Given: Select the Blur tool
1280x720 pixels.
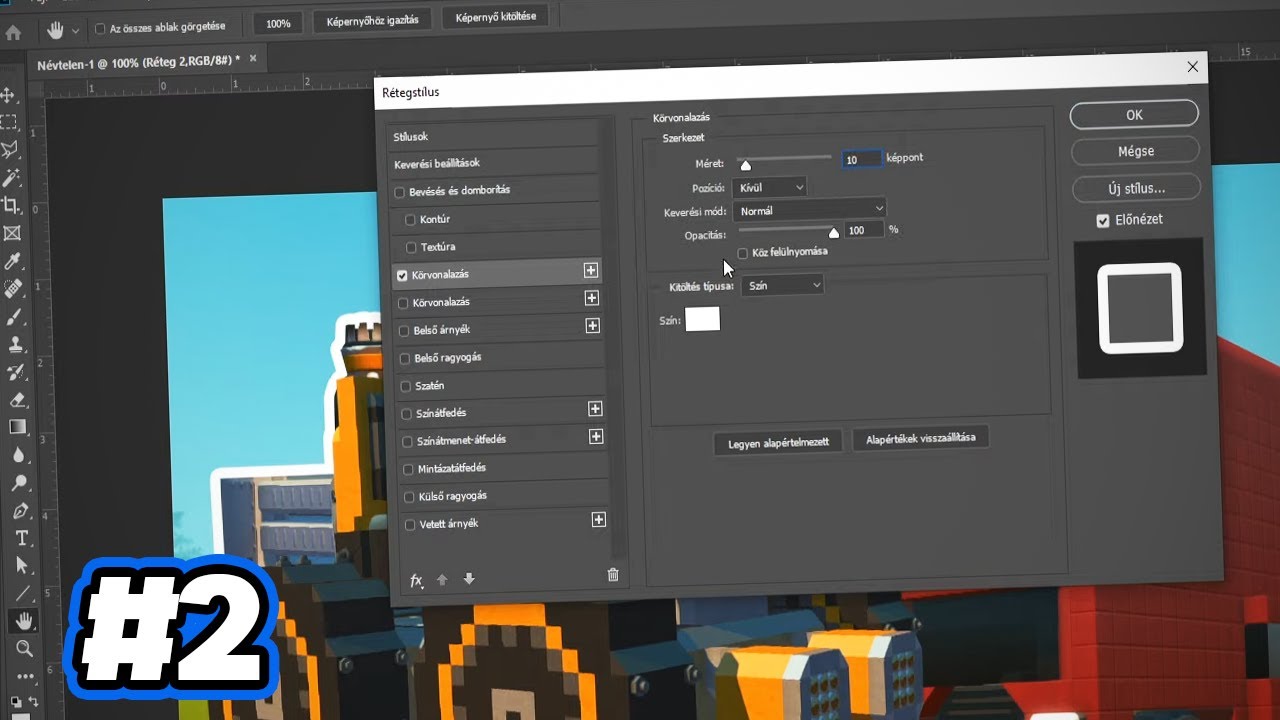Looking at the screenshot, I should pyautogui.click(x=19, y=456).
